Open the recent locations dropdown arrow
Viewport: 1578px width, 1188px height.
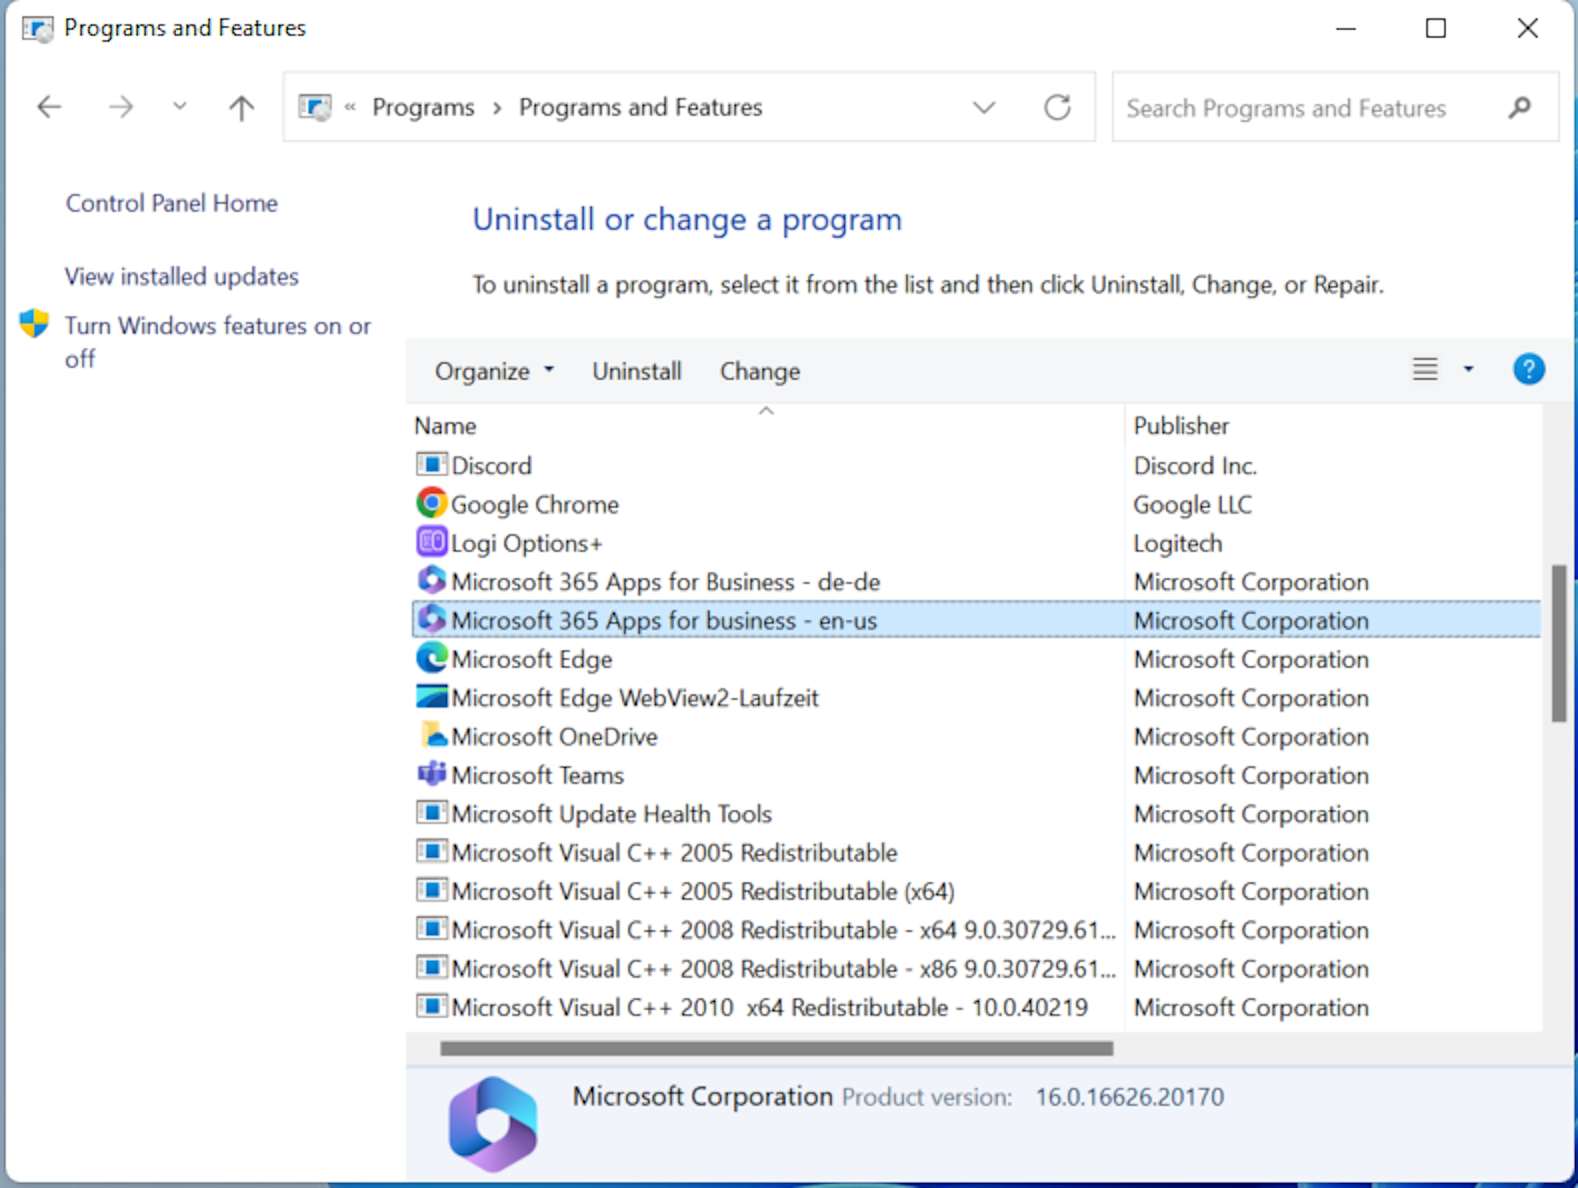[179, 106]
